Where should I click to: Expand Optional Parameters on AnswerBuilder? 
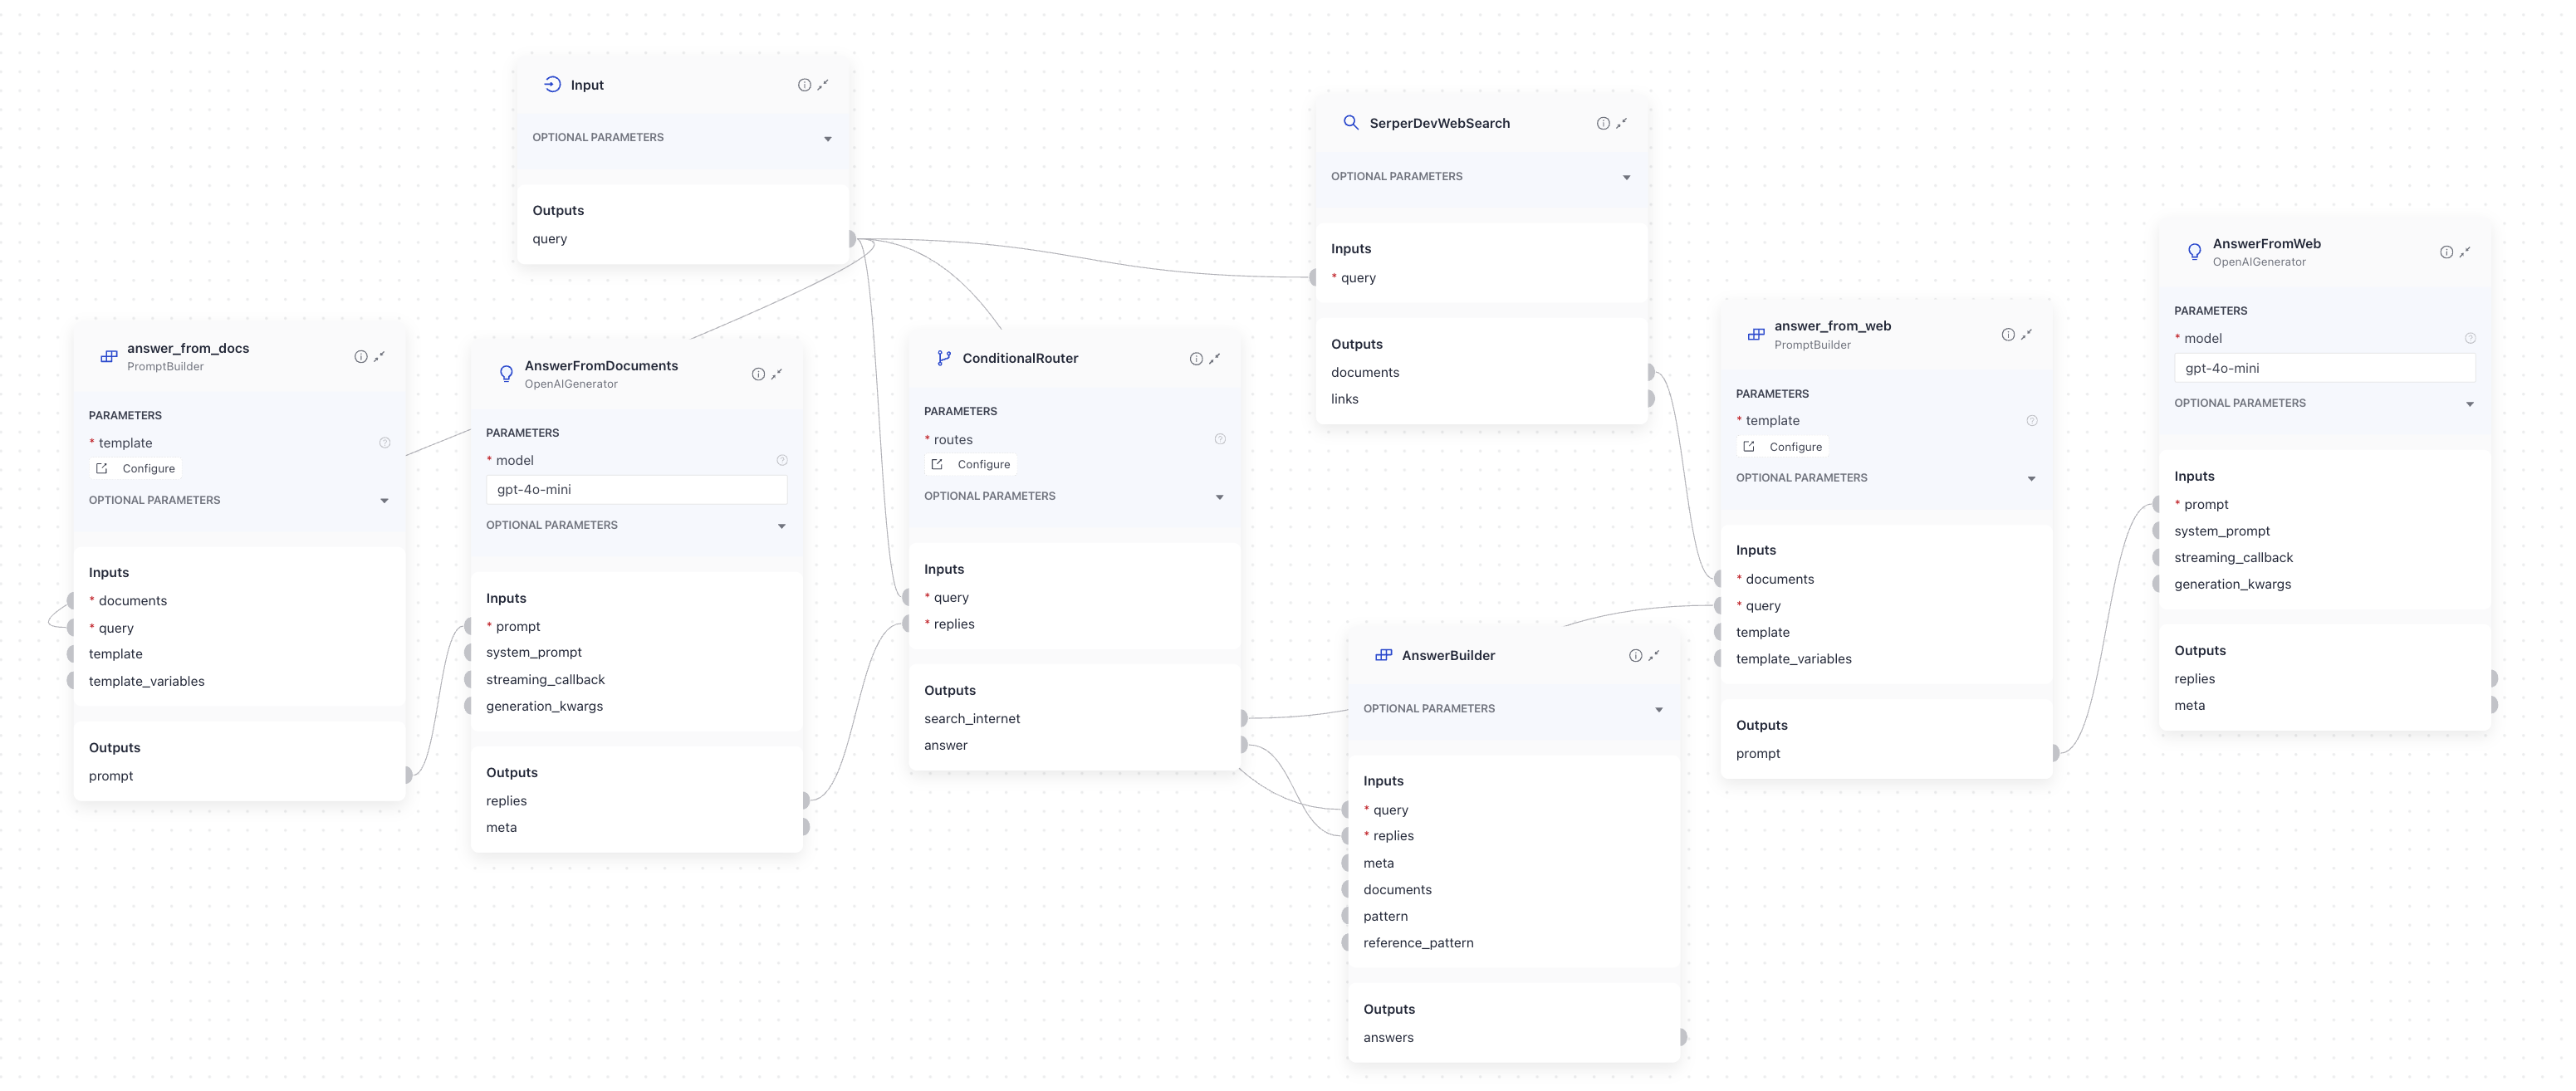[x=1660, y=708]
